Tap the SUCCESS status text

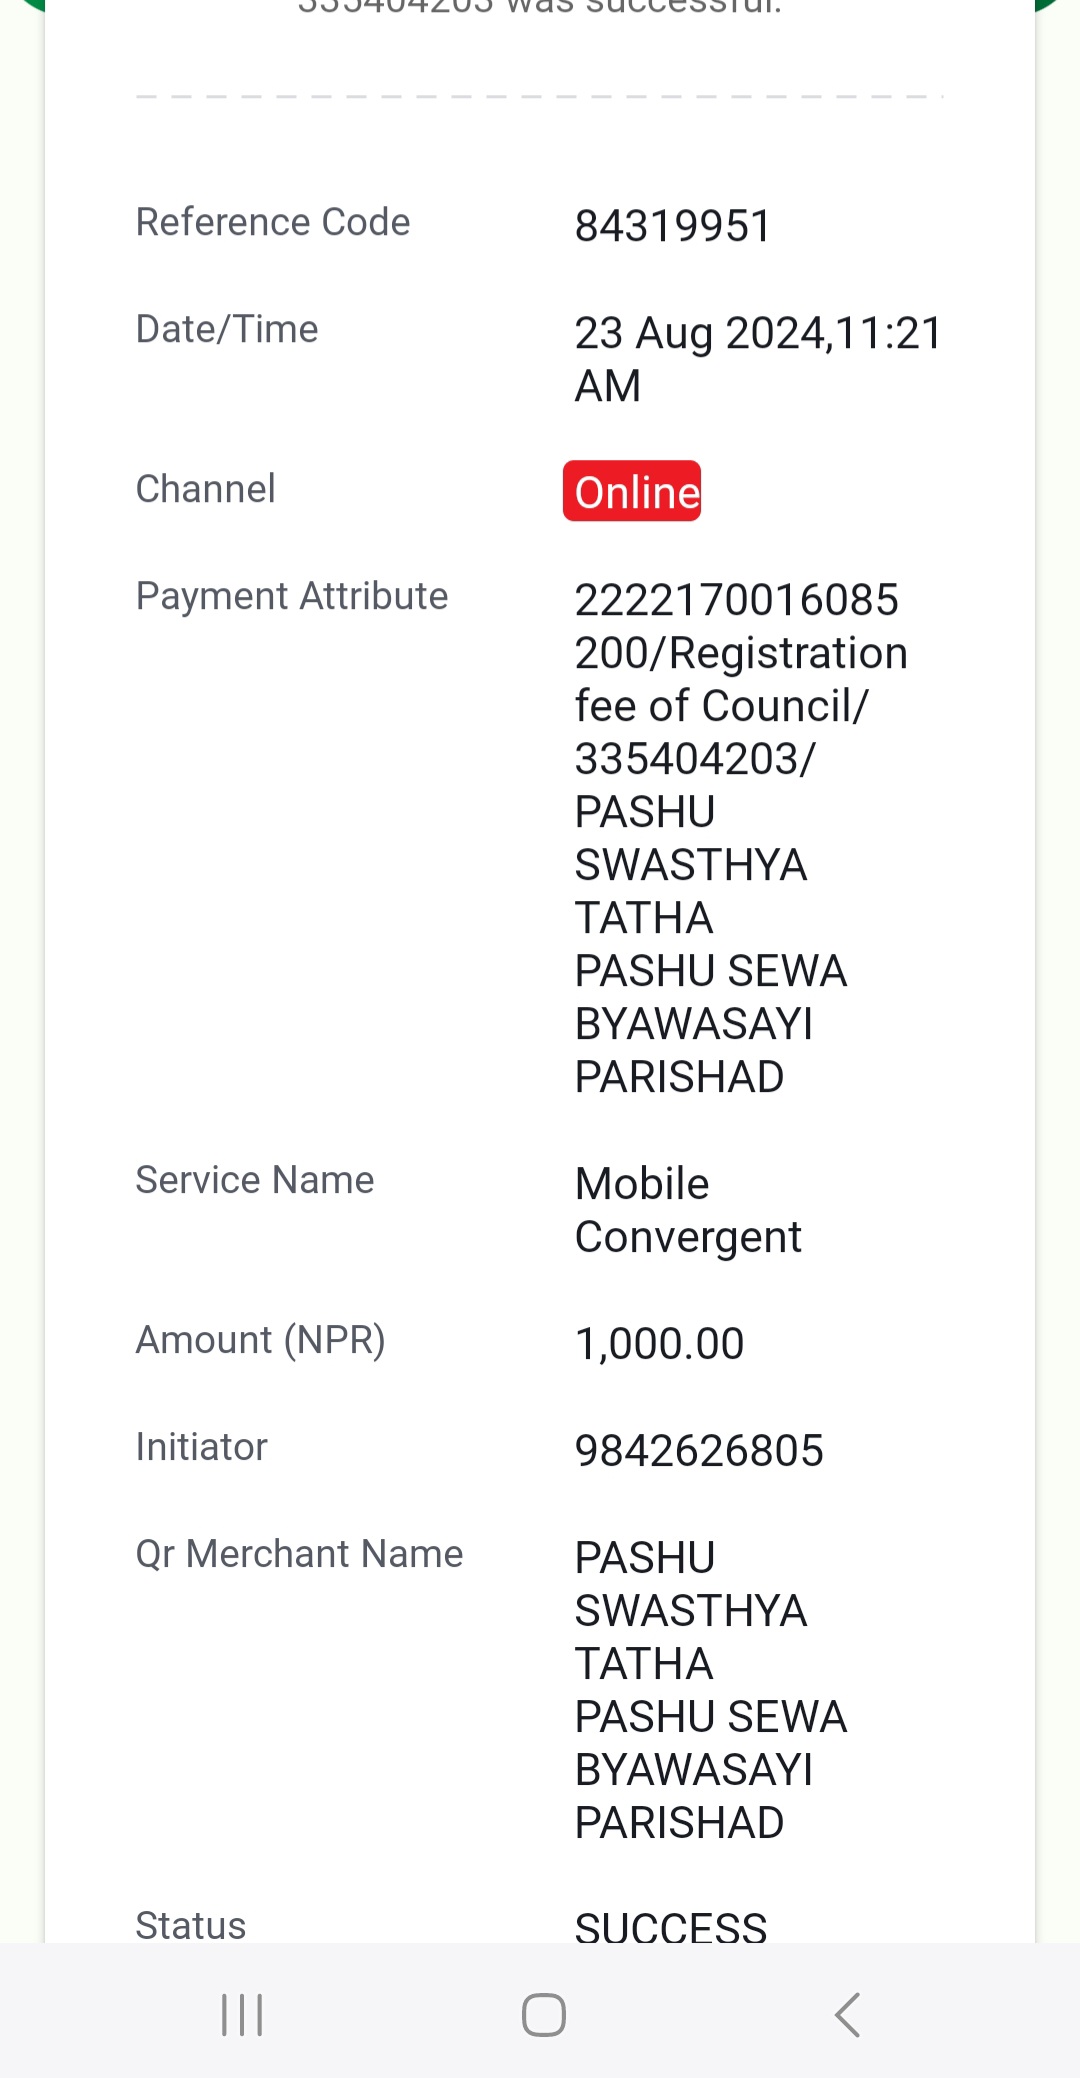[671, 1926]
